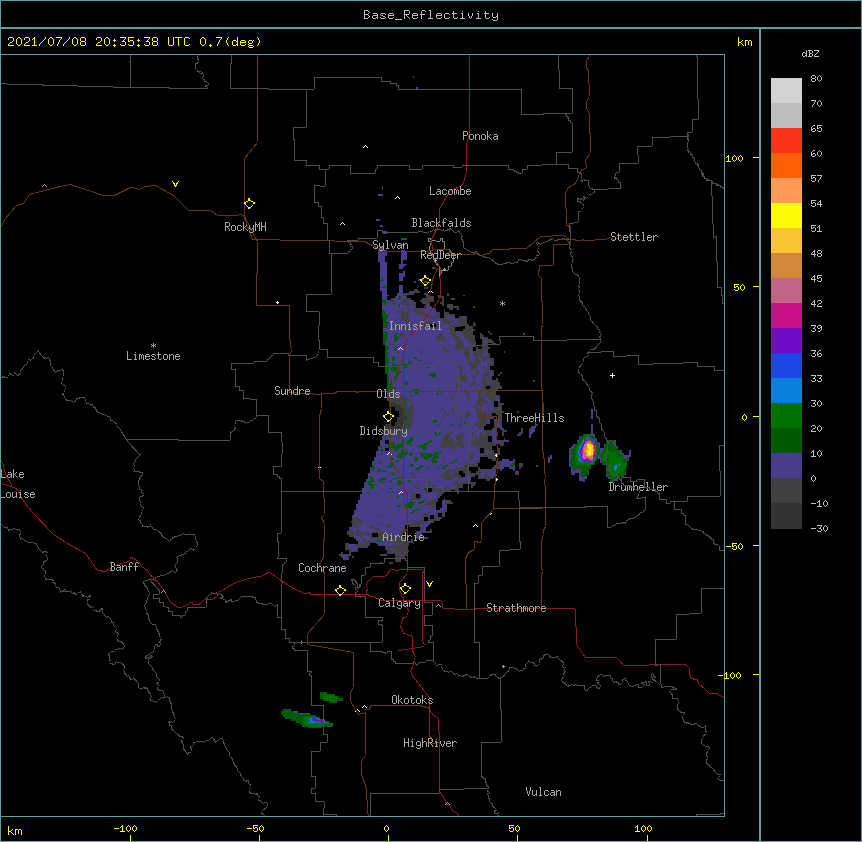862x842 pixels.
Task: Click the light gray 80 dBZ color swatch
Action: 786,91
